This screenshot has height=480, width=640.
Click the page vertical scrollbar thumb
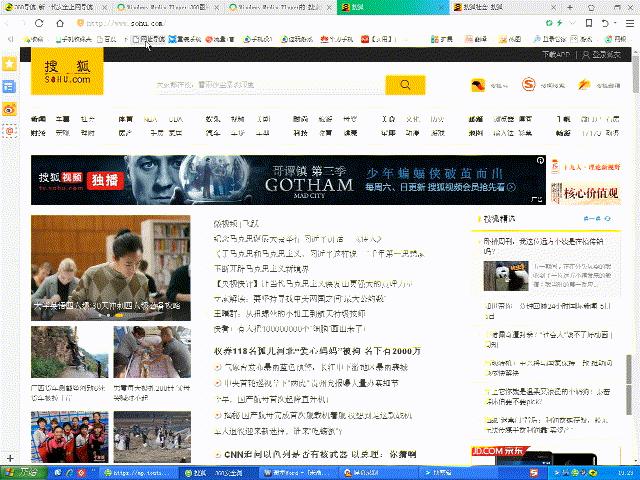(636, 75)
